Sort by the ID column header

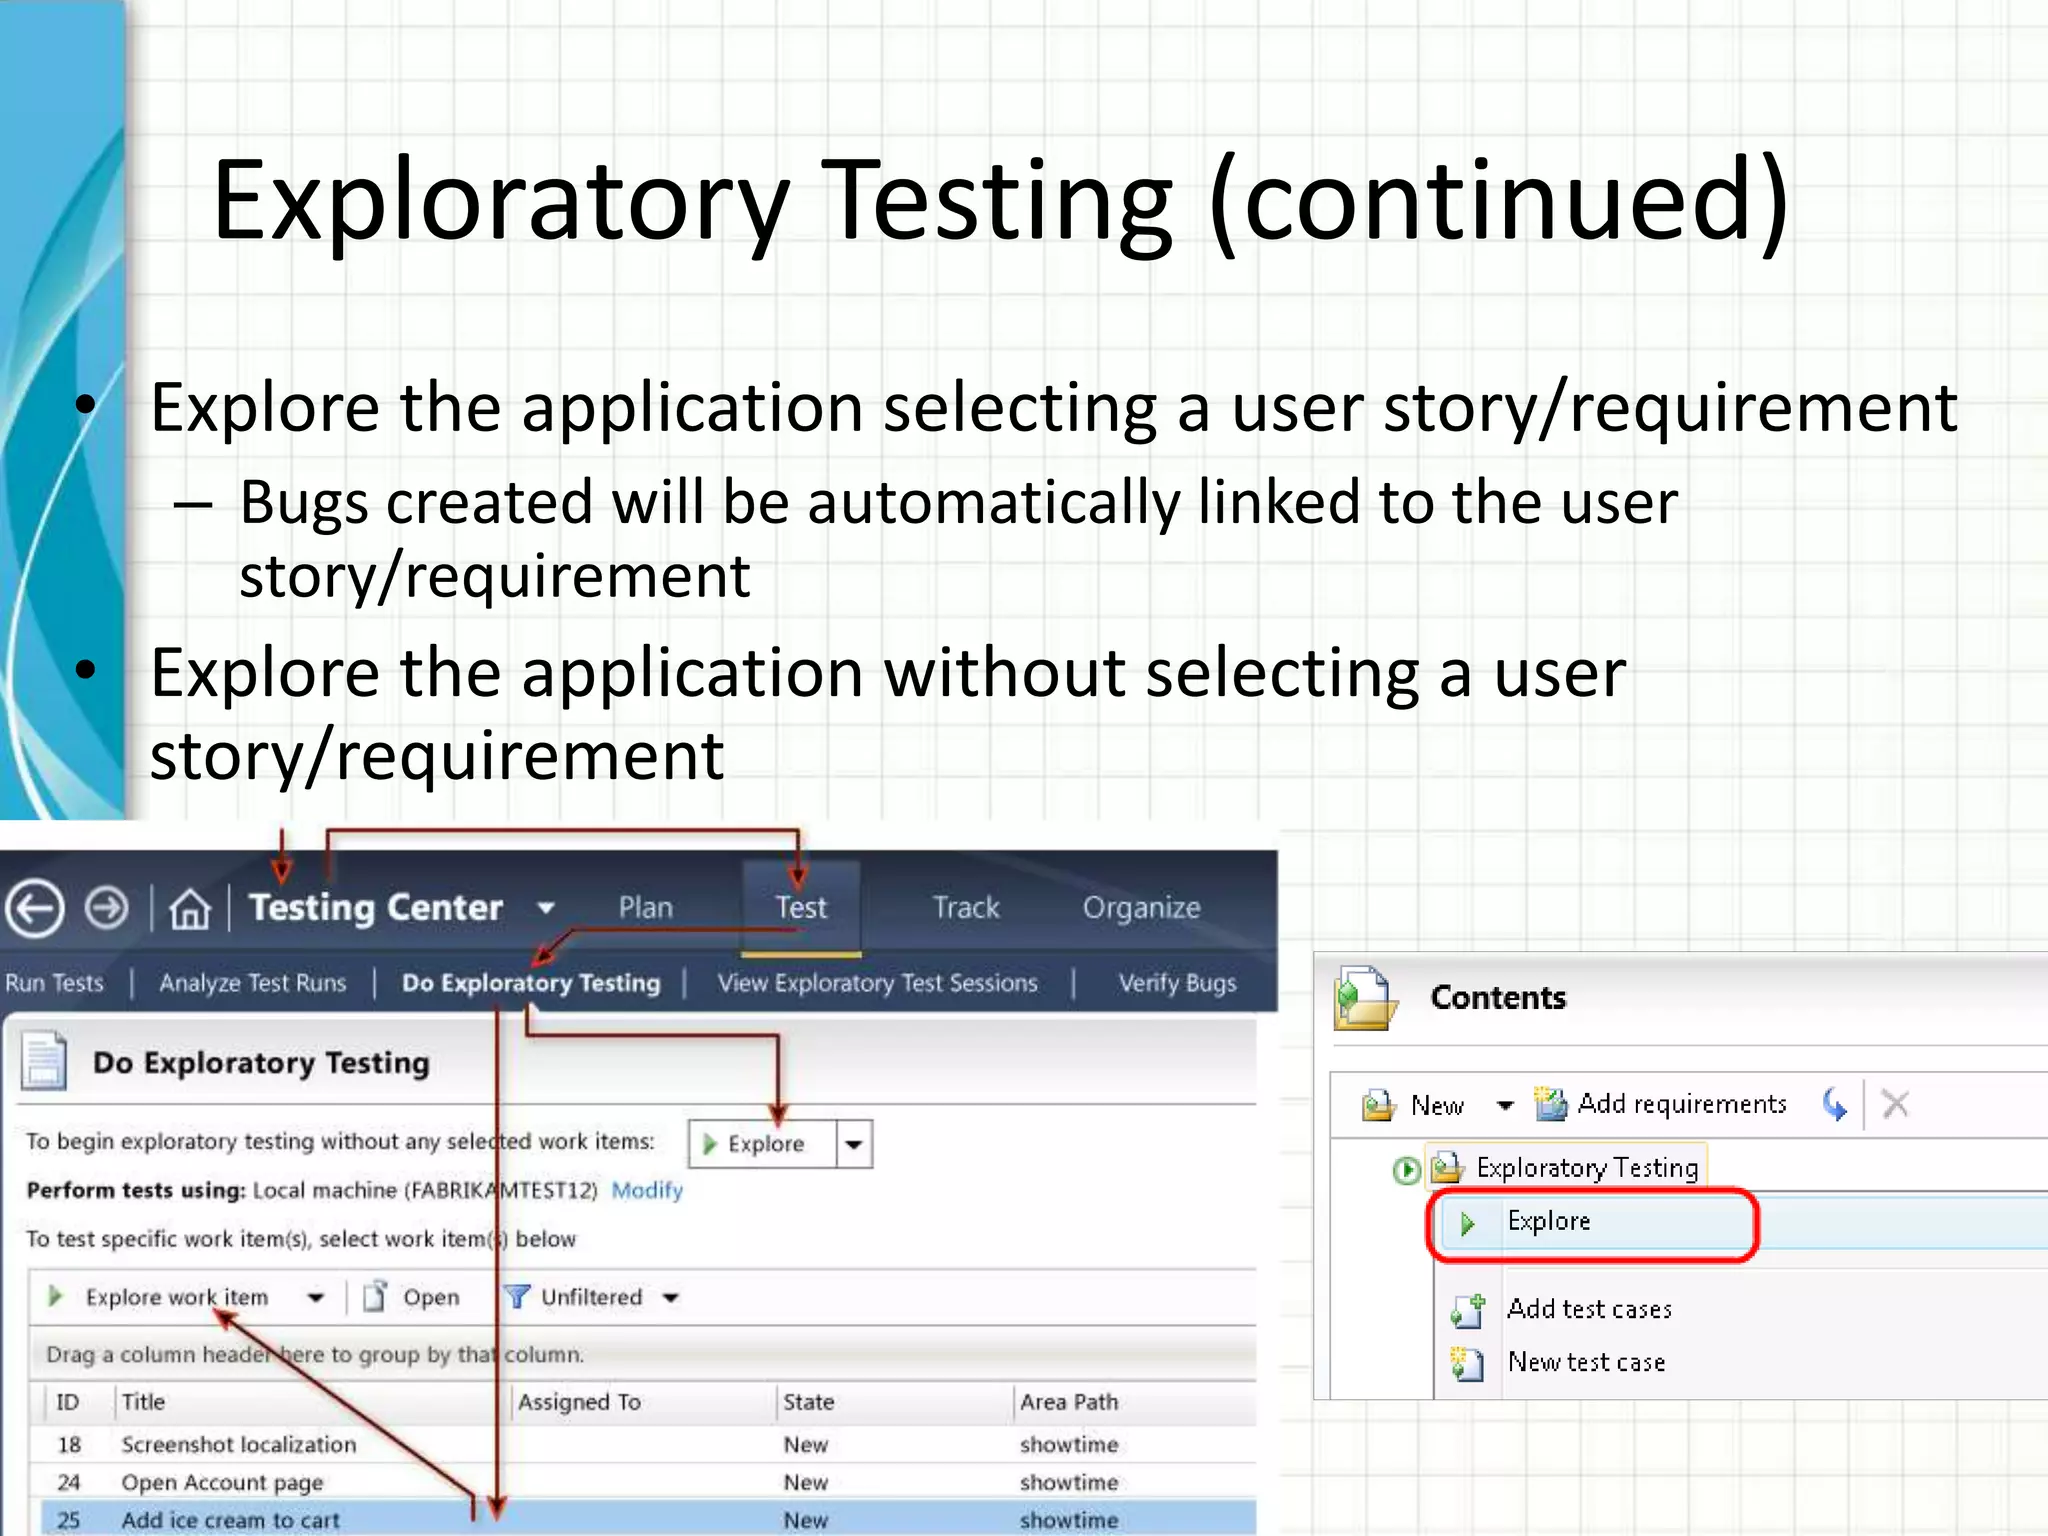(68, 1402)
